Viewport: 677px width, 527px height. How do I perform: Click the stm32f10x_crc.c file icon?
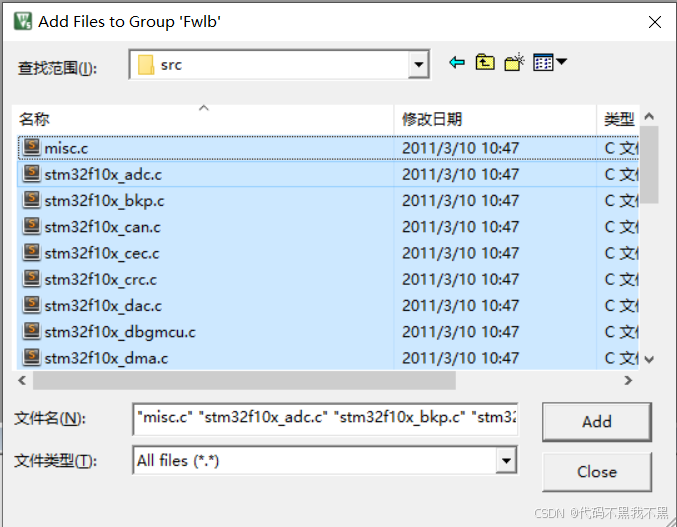(x=31, y=279)
